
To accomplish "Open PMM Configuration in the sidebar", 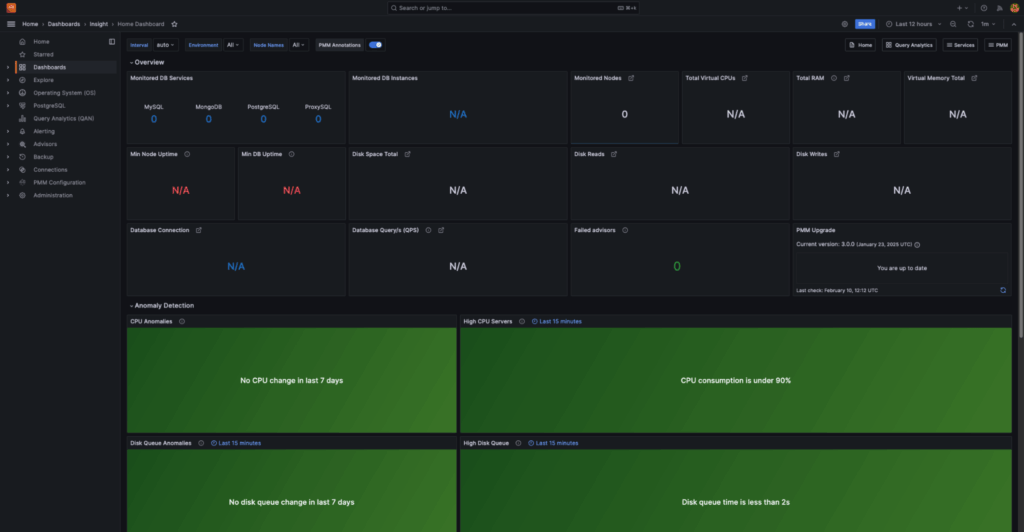I will [x=59, y=183].
